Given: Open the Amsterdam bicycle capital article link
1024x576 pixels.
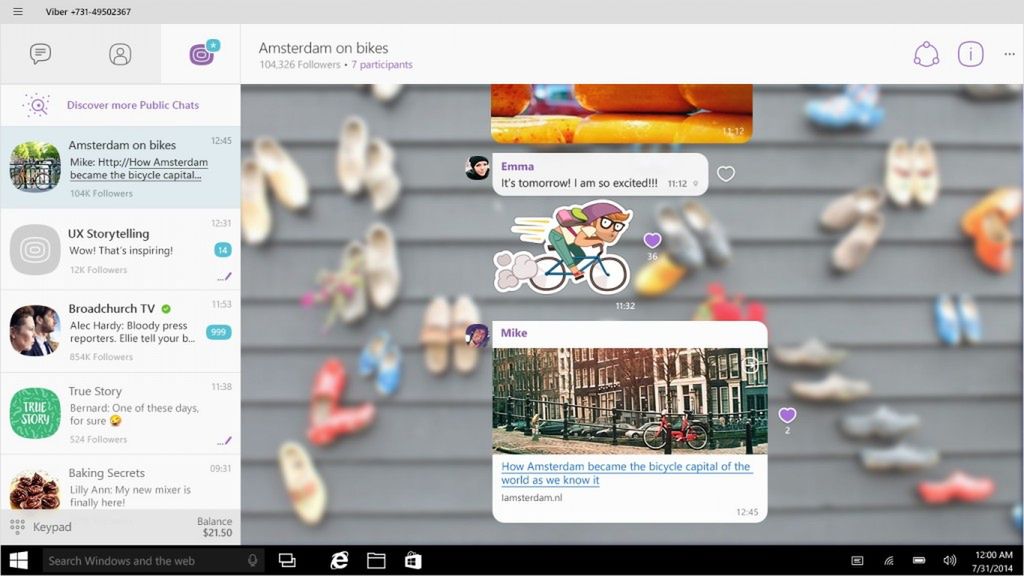Looking at the screenshot, I should 626,473.
